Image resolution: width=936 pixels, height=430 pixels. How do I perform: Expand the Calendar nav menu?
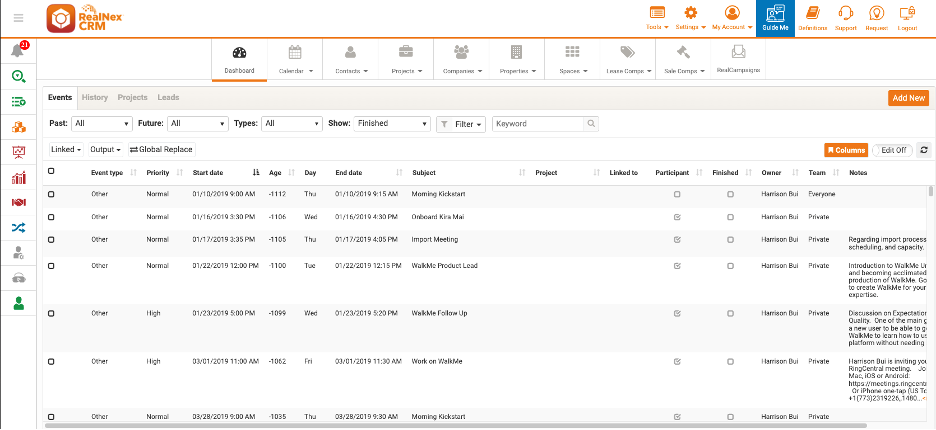[295, 59]
